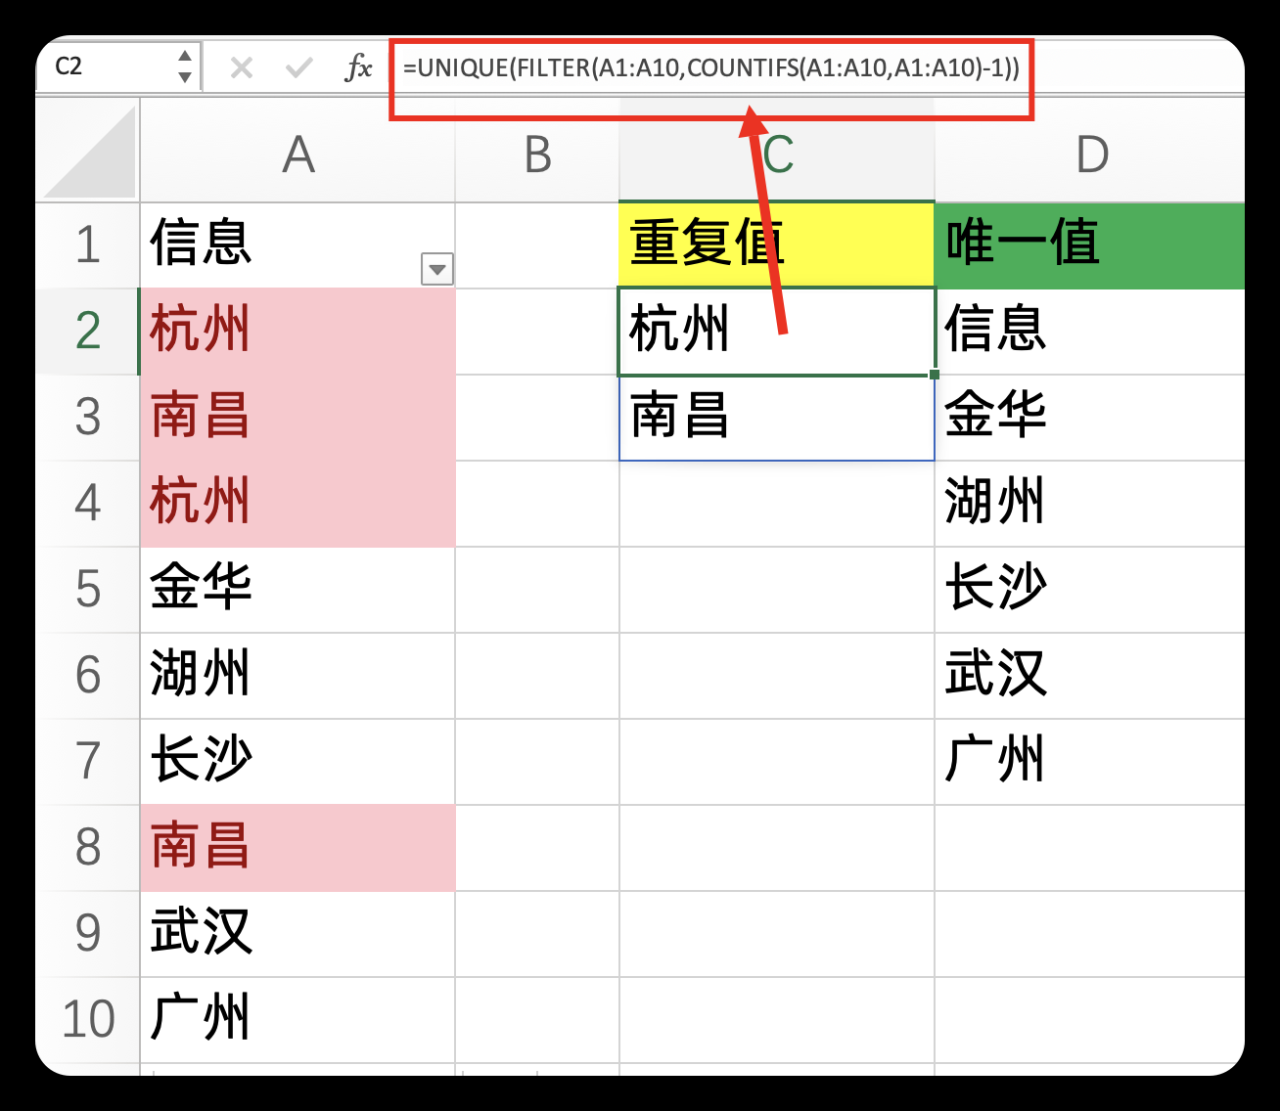This screenshot has width=1280, height=1111.
Task: Click the yellow 重复值 header cell
Action: click(x=777, y=245)
